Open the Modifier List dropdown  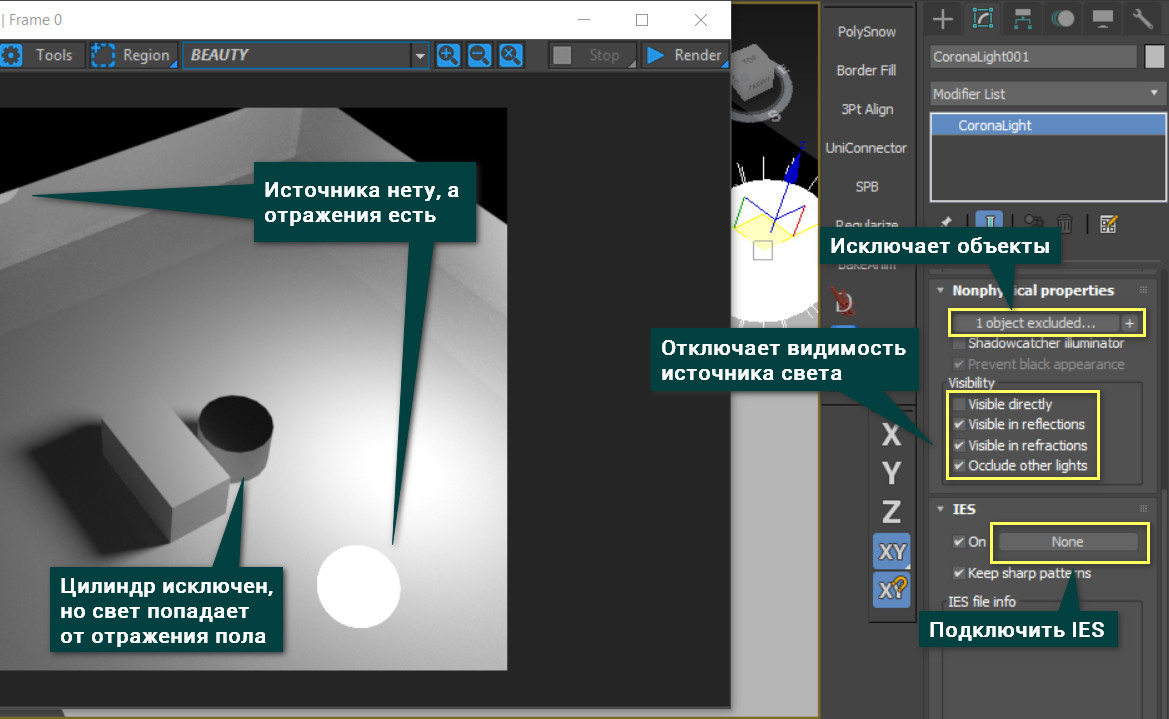pos(1047,94)
